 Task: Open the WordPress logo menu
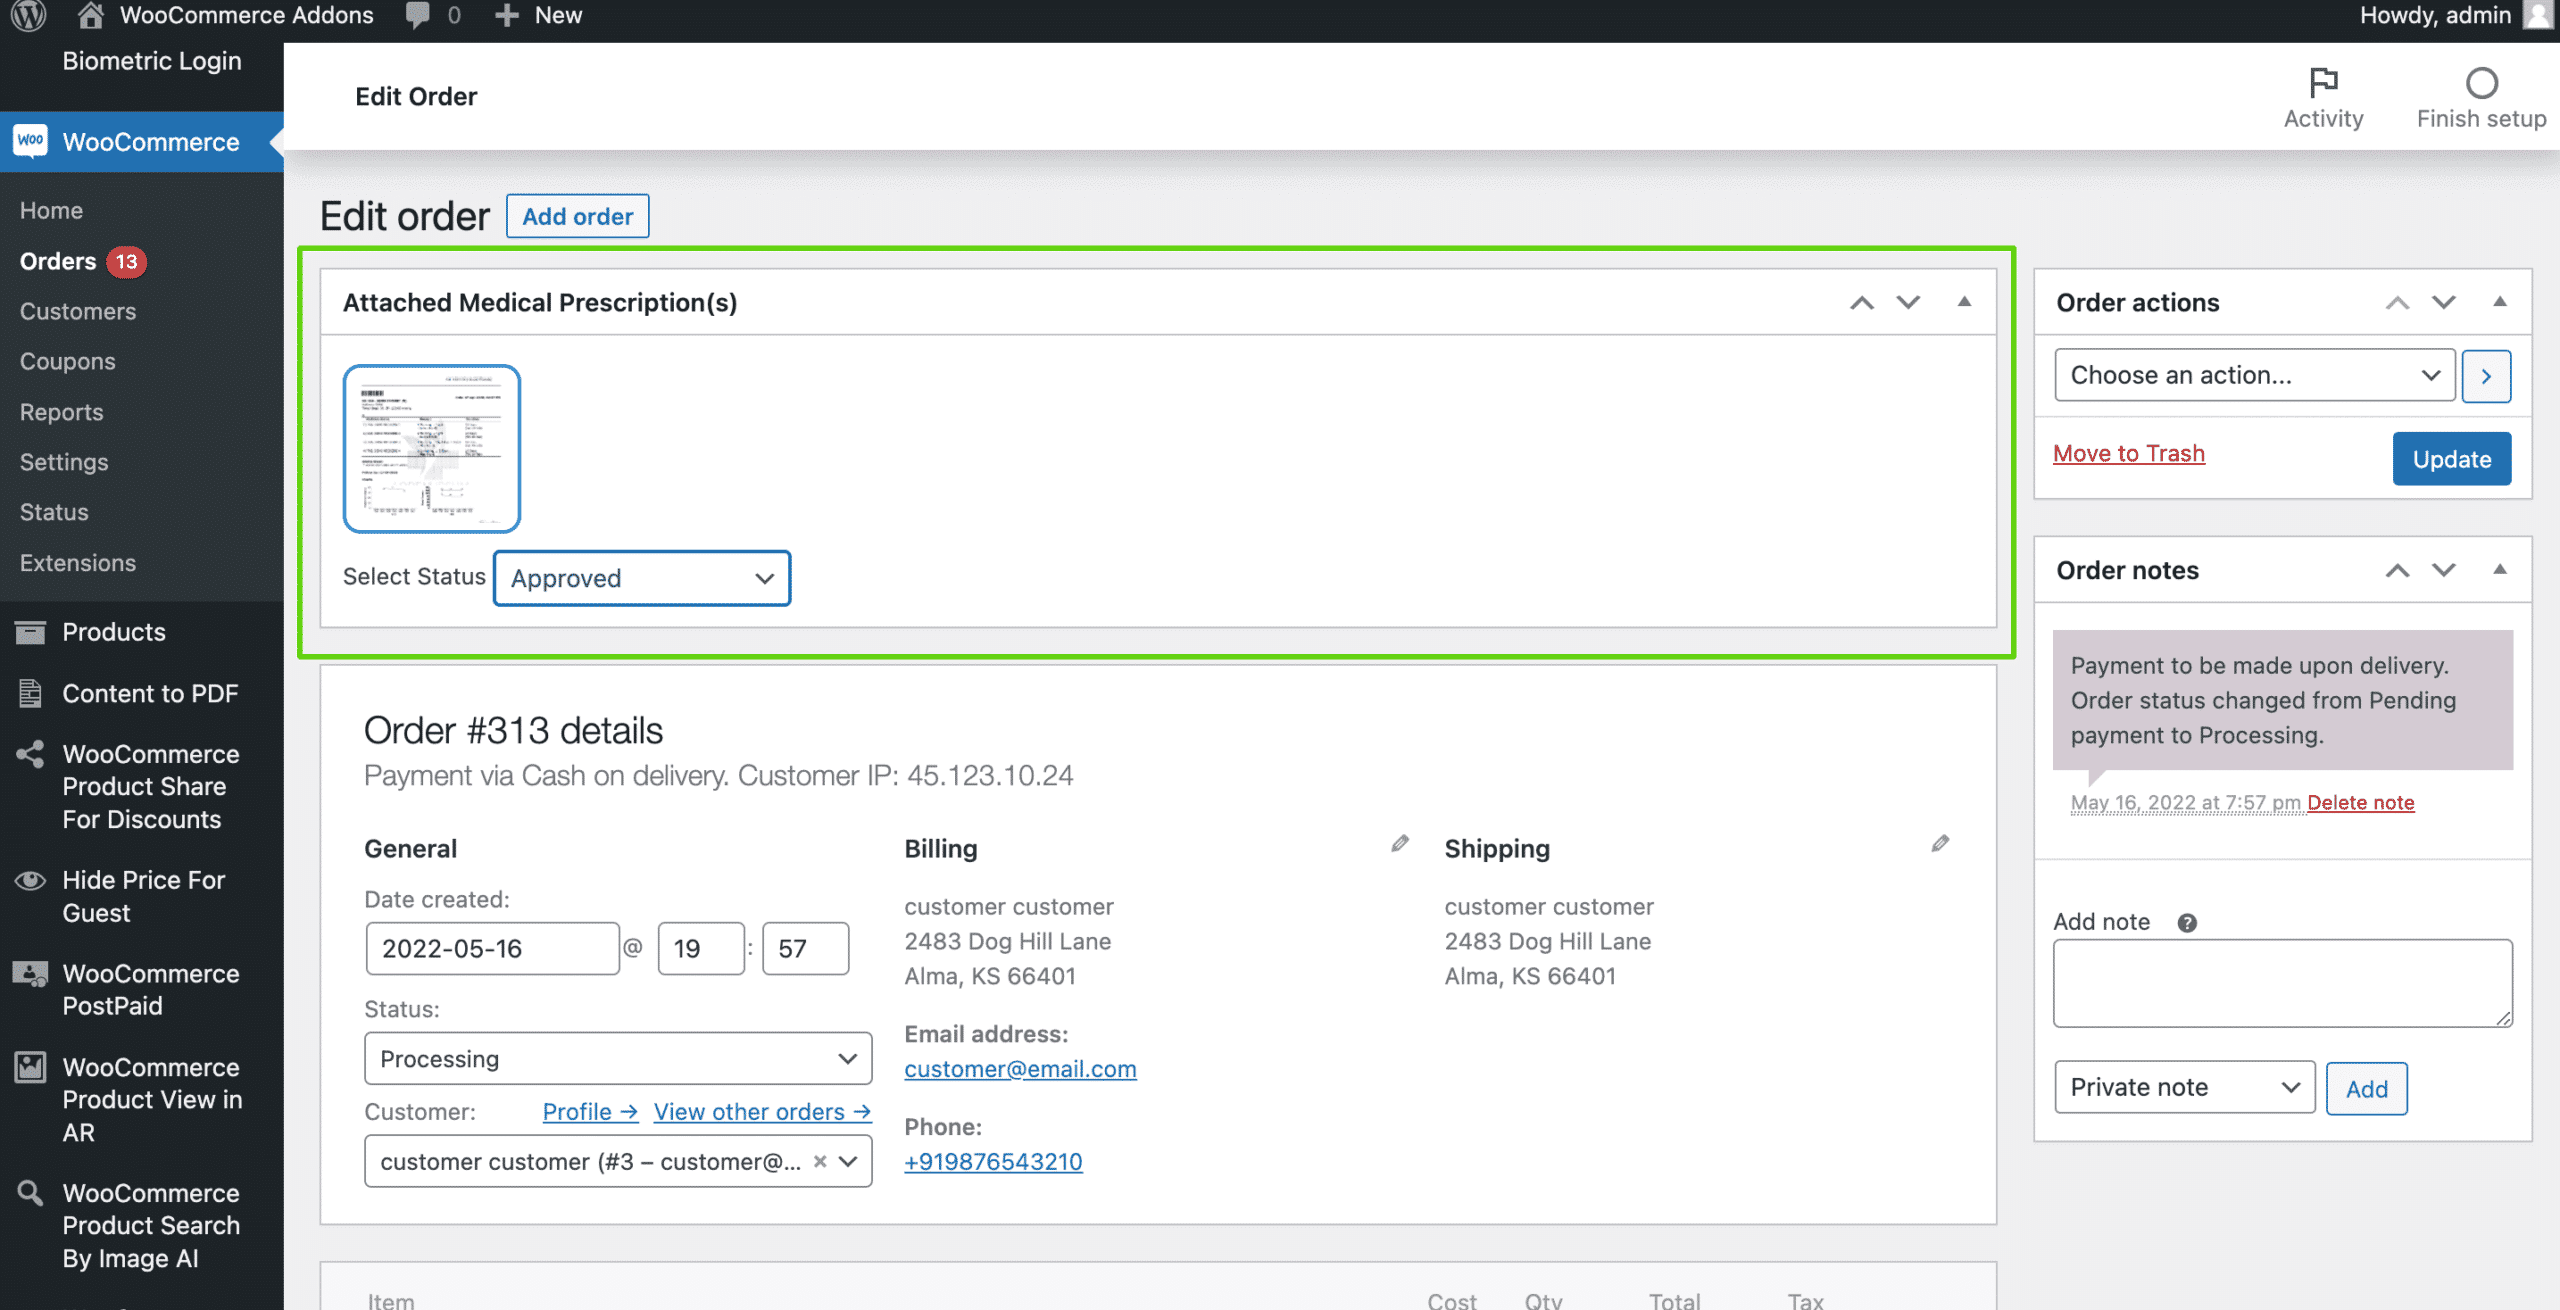(x=29, y=15)
